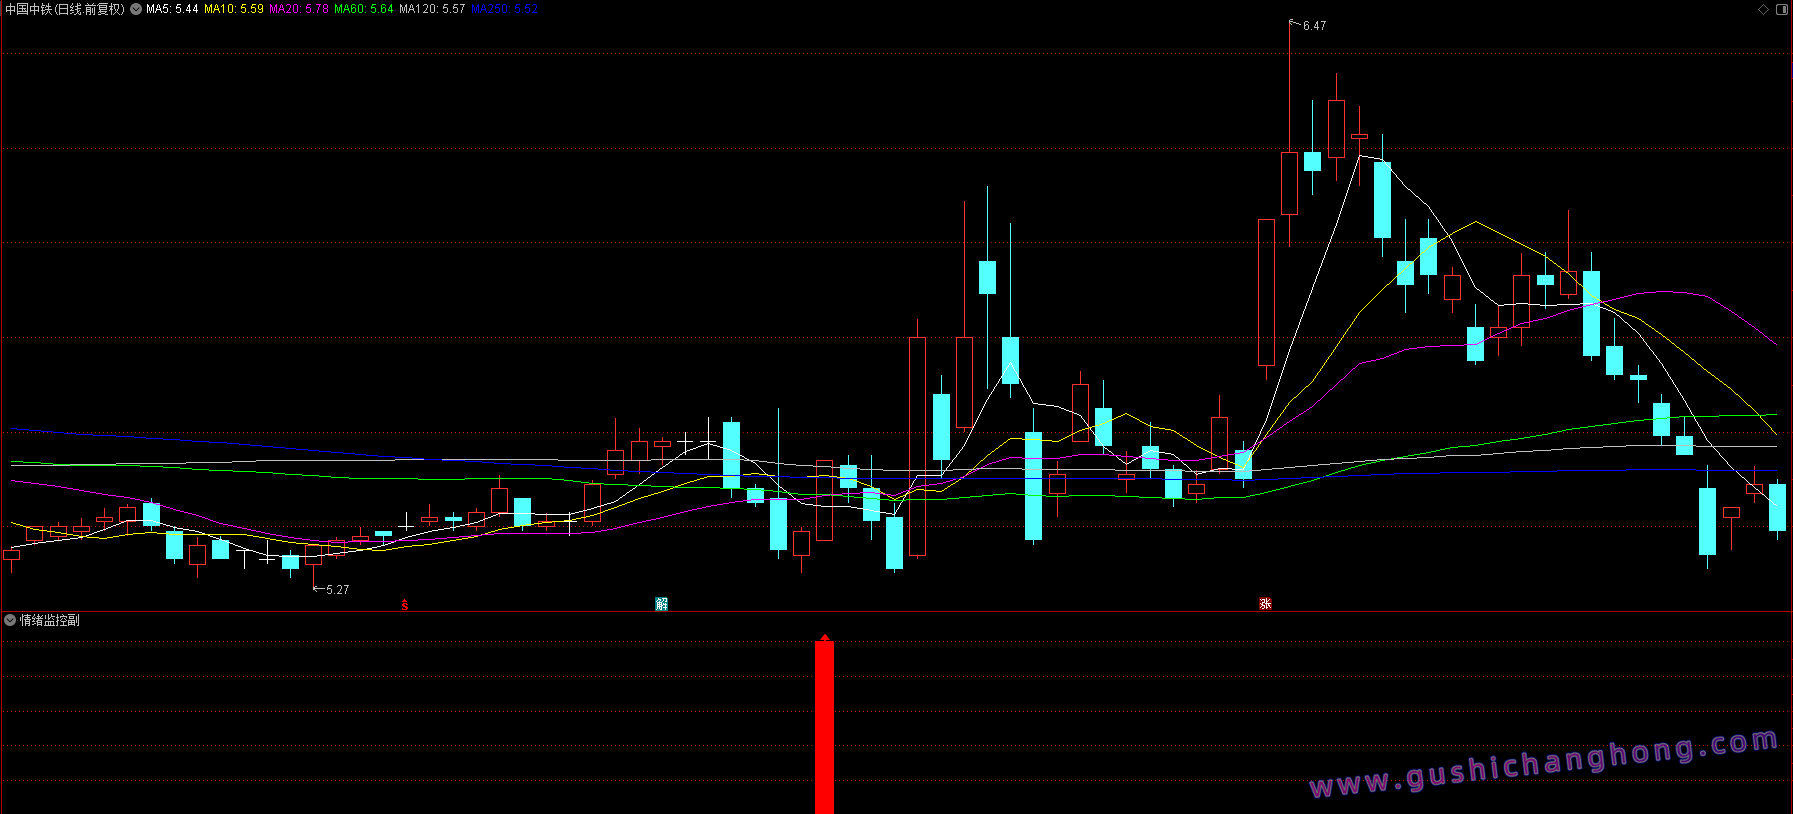The height and width of the screenshot is (814, 1793).
Task: Expand the 情绪监控副 indicator dropdown arrow
Action: pyautogui.click(x=10, y=620)
